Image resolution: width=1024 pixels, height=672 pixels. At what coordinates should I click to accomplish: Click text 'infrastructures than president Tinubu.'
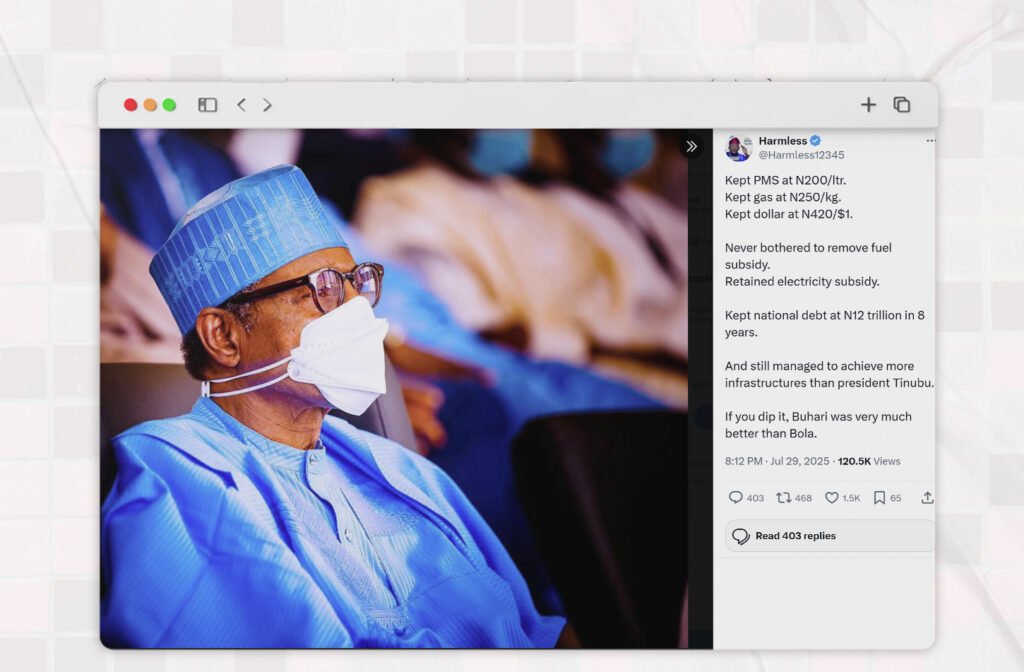829,383
